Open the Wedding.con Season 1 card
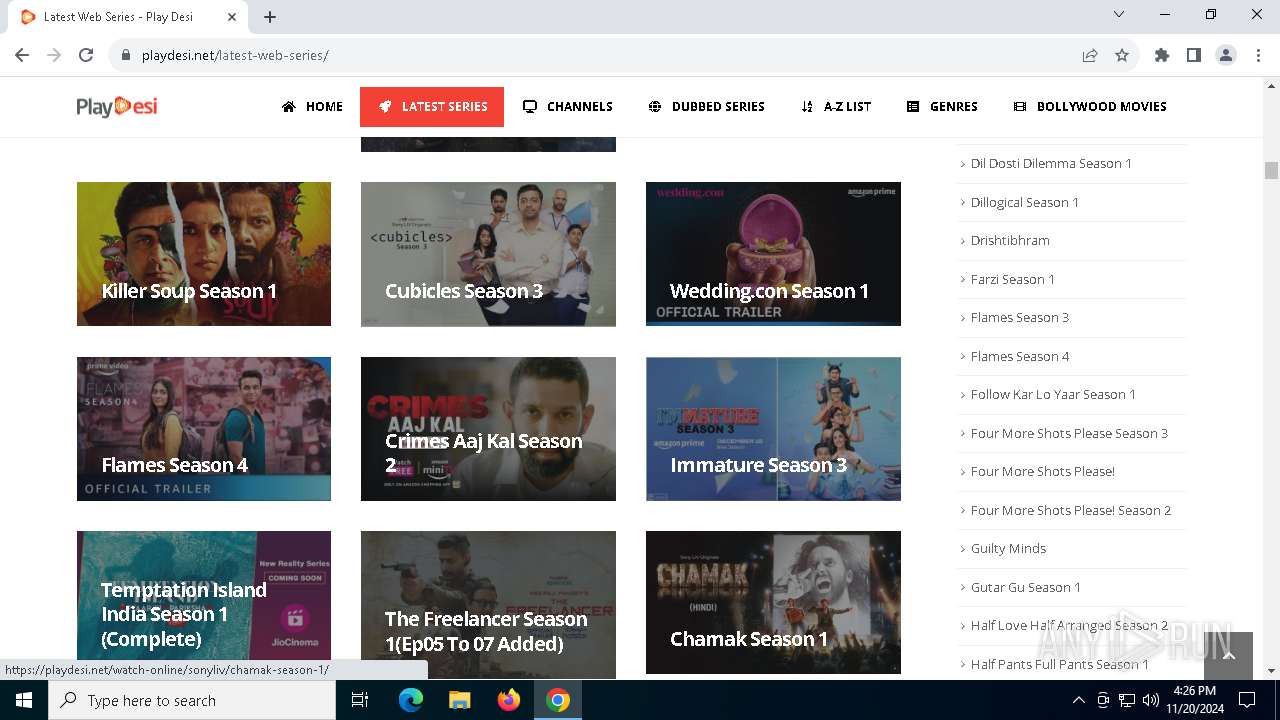 (773, 254)
